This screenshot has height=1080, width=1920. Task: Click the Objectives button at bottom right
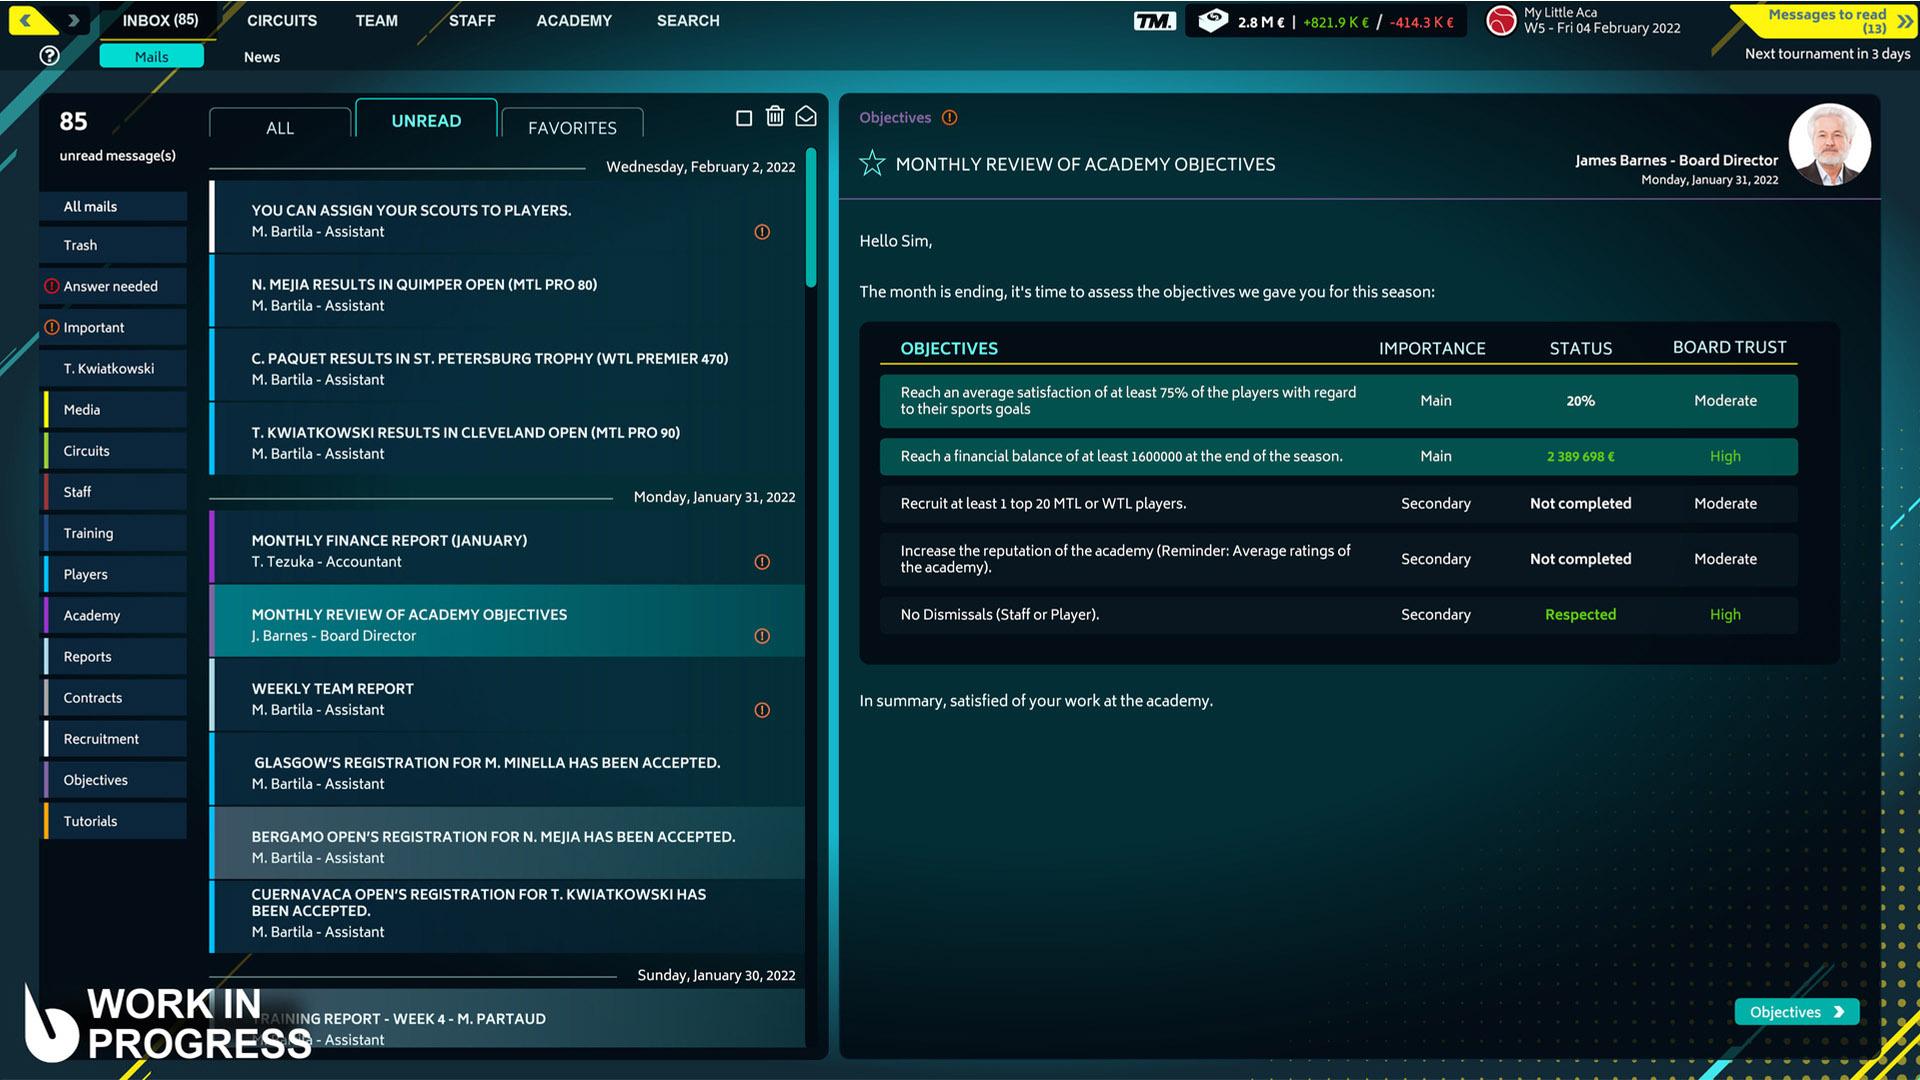[1796, 1012]
